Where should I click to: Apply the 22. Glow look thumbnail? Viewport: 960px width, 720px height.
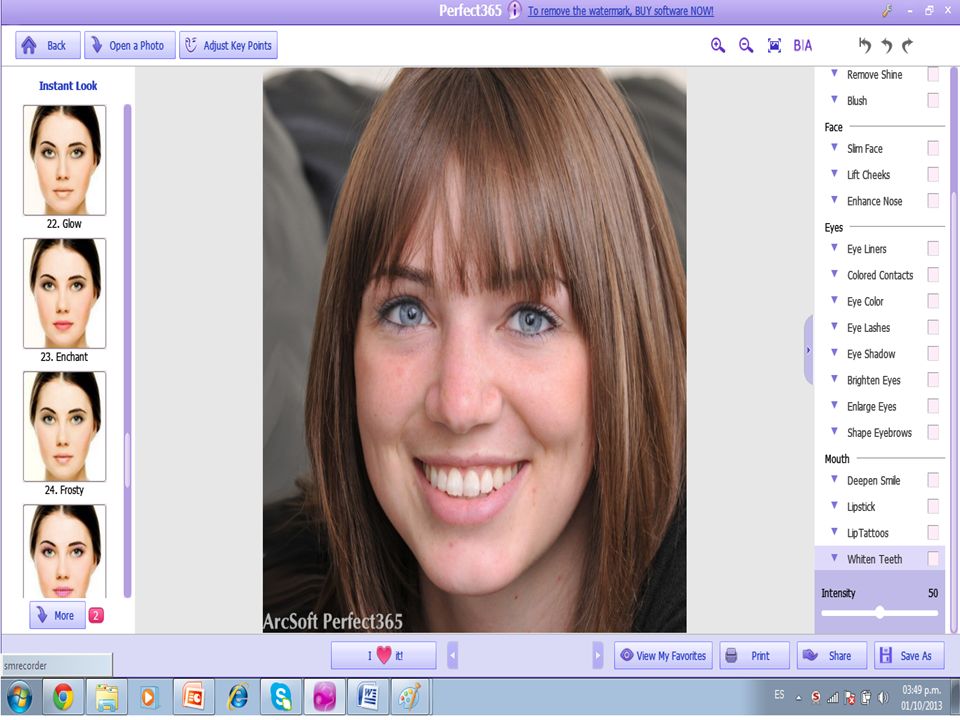(64, 160)
